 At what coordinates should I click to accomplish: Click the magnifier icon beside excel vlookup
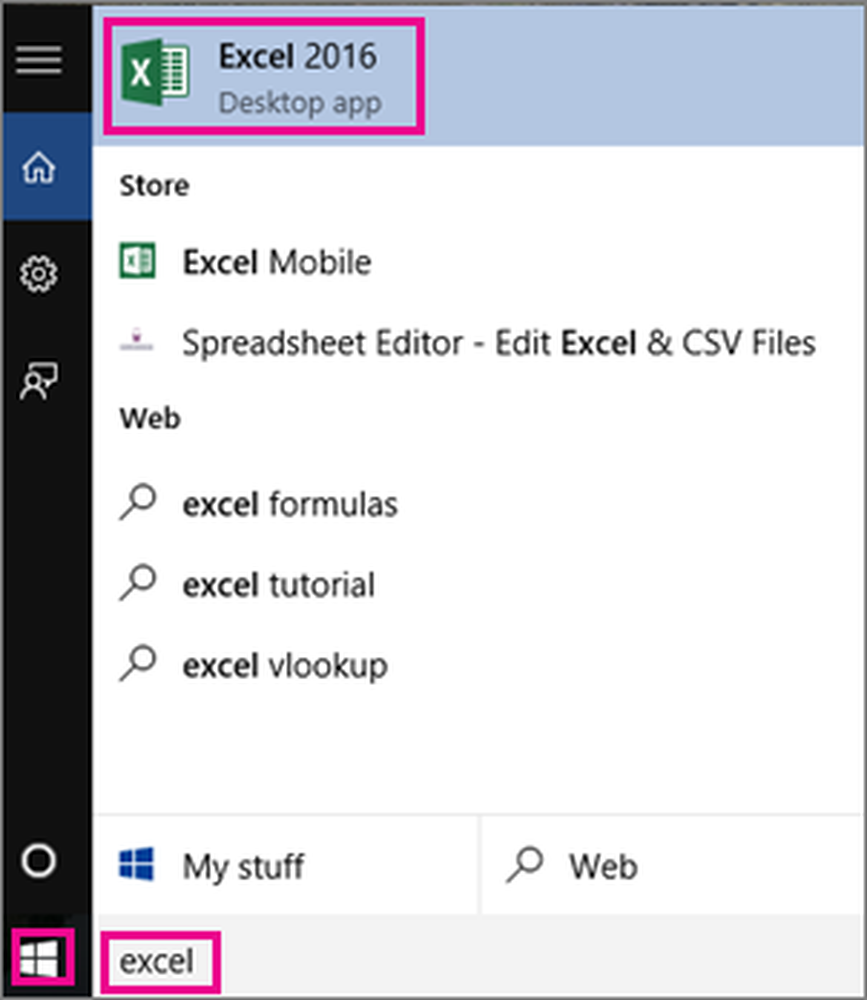pyautogui.click(x=138, y=663)
